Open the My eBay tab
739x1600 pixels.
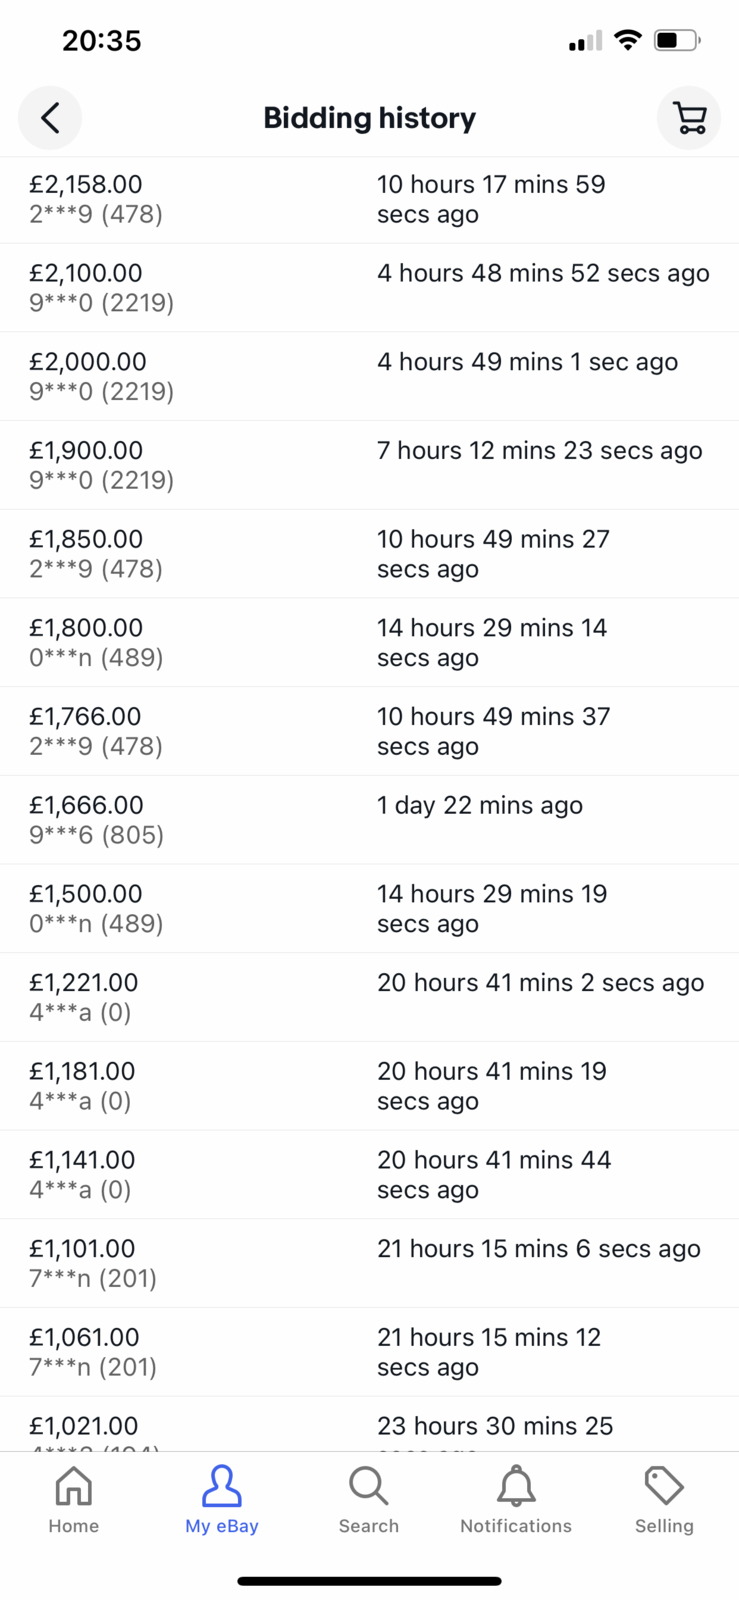(x=222, y=1499)
